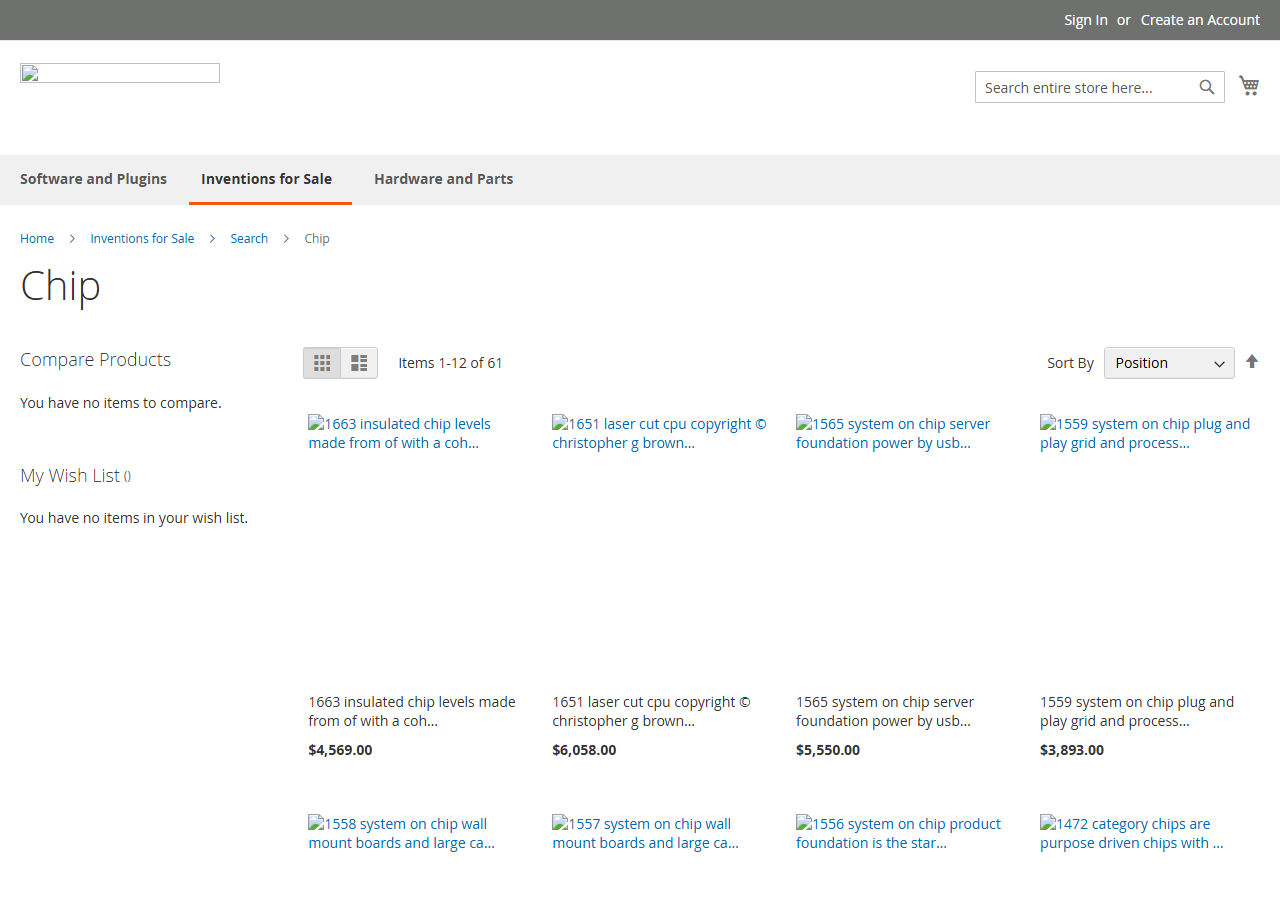Open 1559 system on chip plug title
The image size is (1280, 900).
coord(1137,711)
